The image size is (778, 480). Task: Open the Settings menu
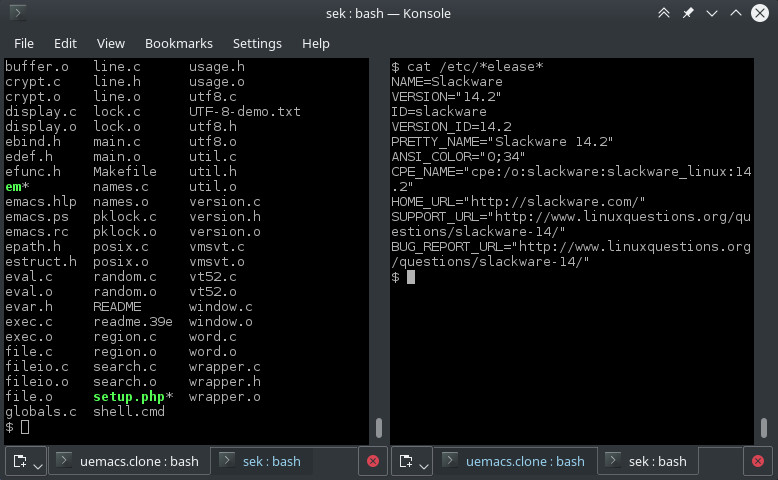pos(257,44)
